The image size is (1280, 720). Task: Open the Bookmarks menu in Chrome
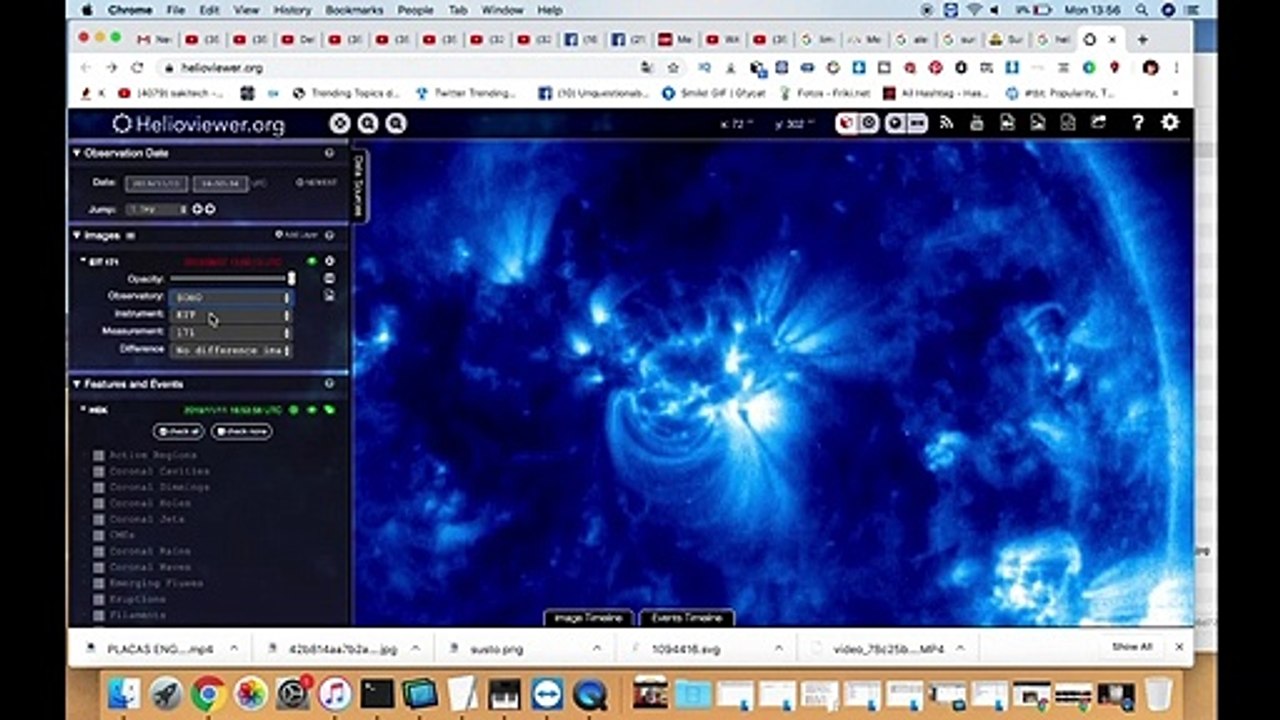click(x=354, y=10)
